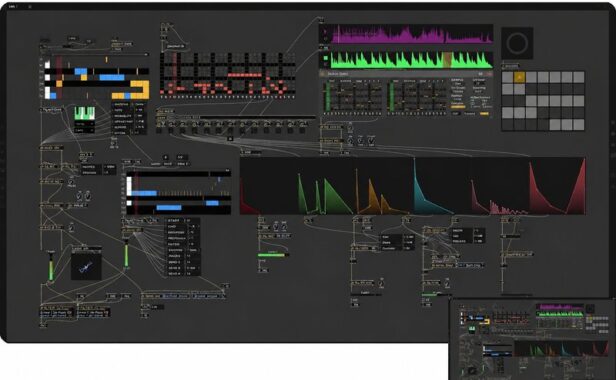Click the long red note bar in the step sequencer
616x380 pixels.
tap(245, 75)
